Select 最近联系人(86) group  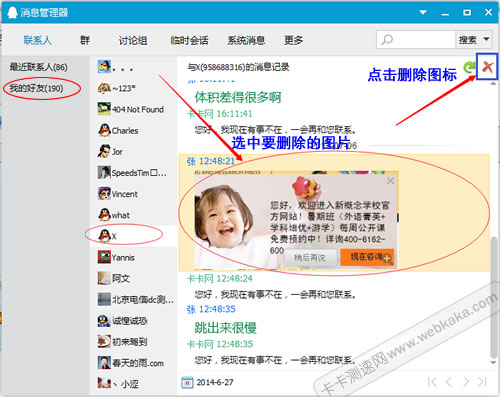38,67
